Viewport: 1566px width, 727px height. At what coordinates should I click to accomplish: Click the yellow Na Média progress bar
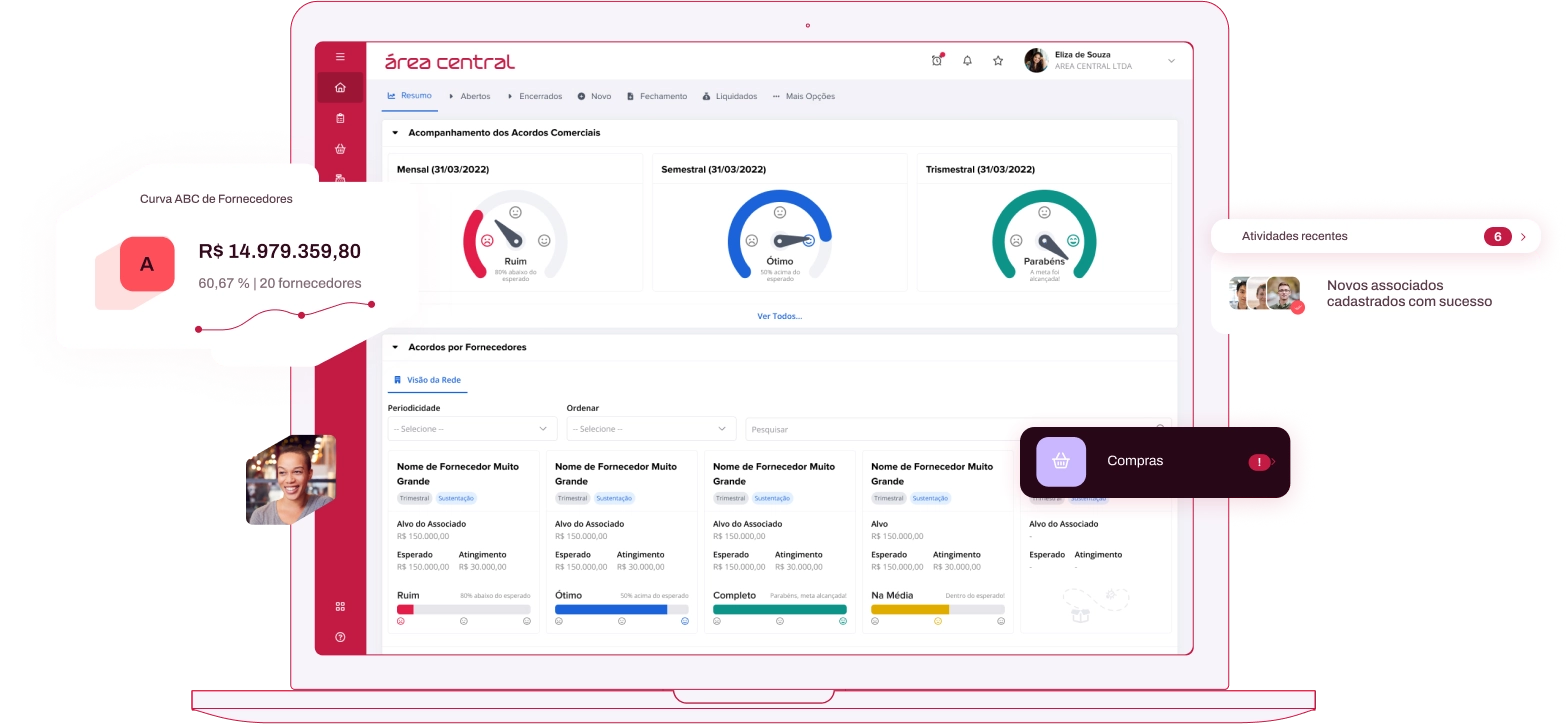click(x=910, y=609)
